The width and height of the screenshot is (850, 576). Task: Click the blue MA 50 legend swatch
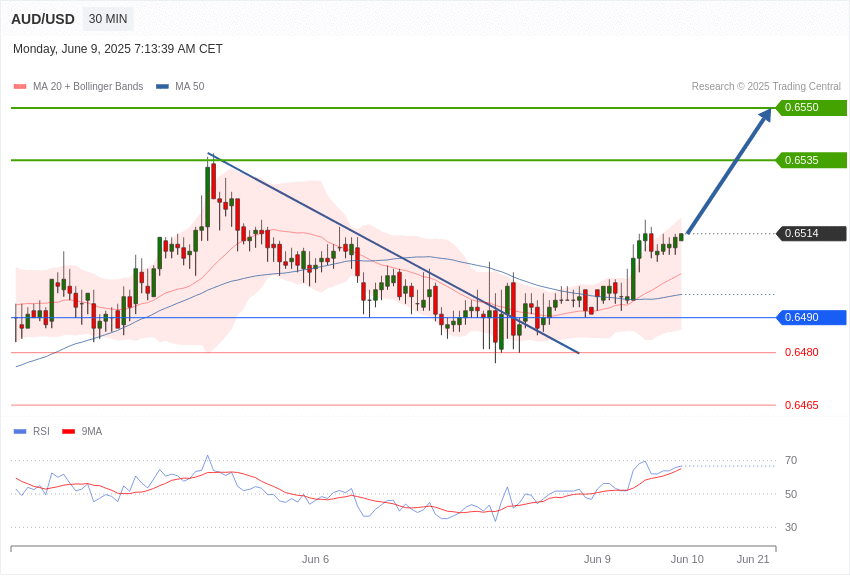click(162, 87)
